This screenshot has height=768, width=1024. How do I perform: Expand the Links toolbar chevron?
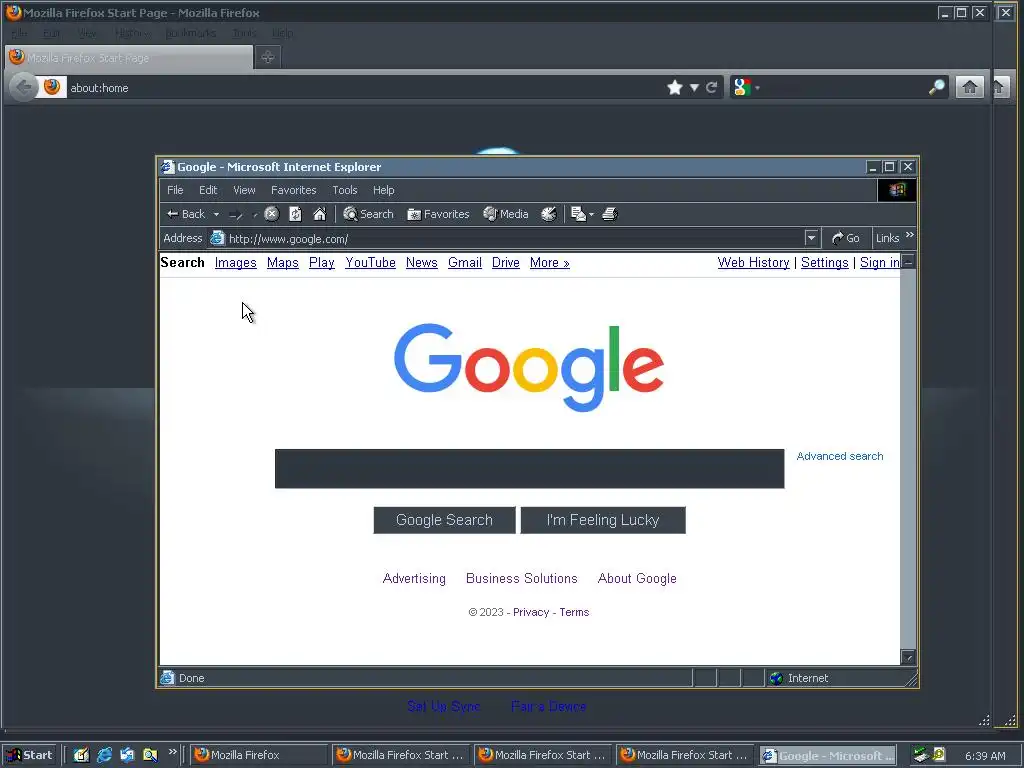click(x=910, y=235)
